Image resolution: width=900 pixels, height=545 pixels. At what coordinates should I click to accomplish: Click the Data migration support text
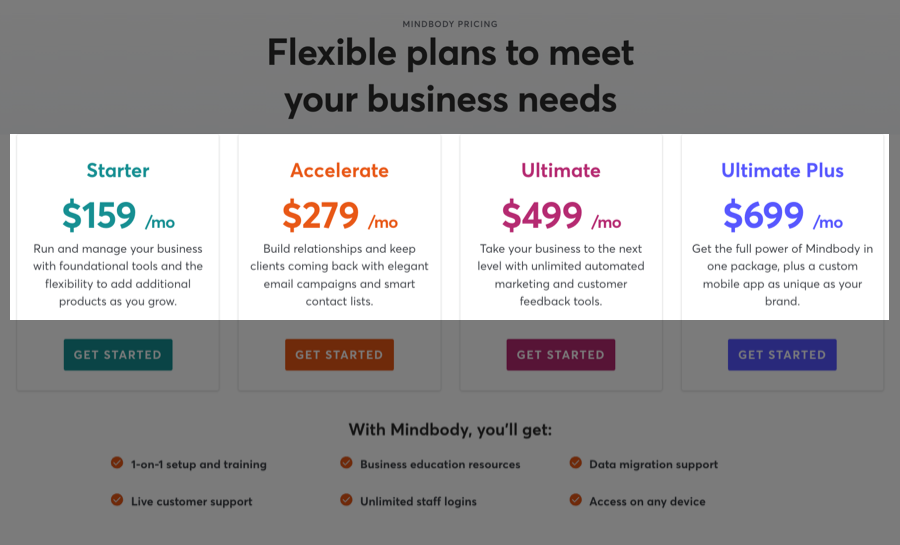coord(653,464)
